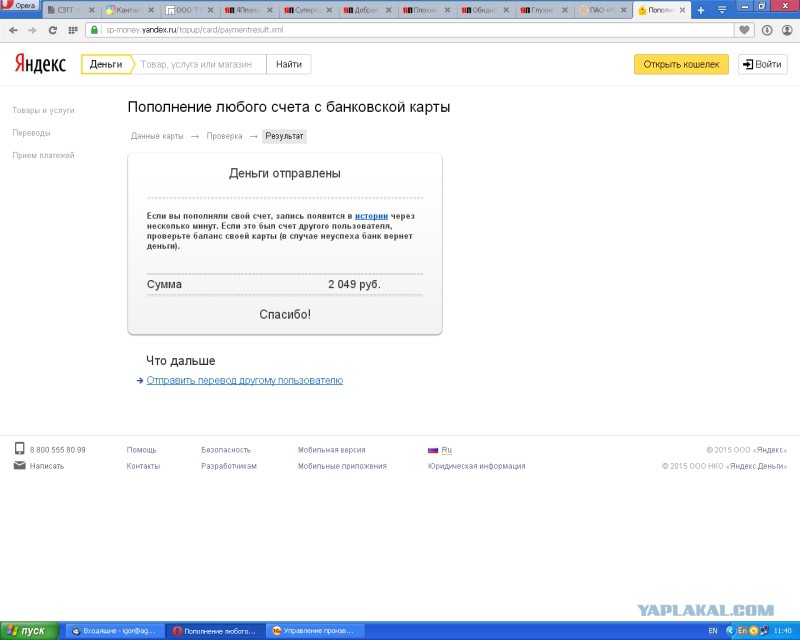This screenshot has height=640, width=800.
Task: Switch to Входящие mail taskbar window
Action: 114,631
